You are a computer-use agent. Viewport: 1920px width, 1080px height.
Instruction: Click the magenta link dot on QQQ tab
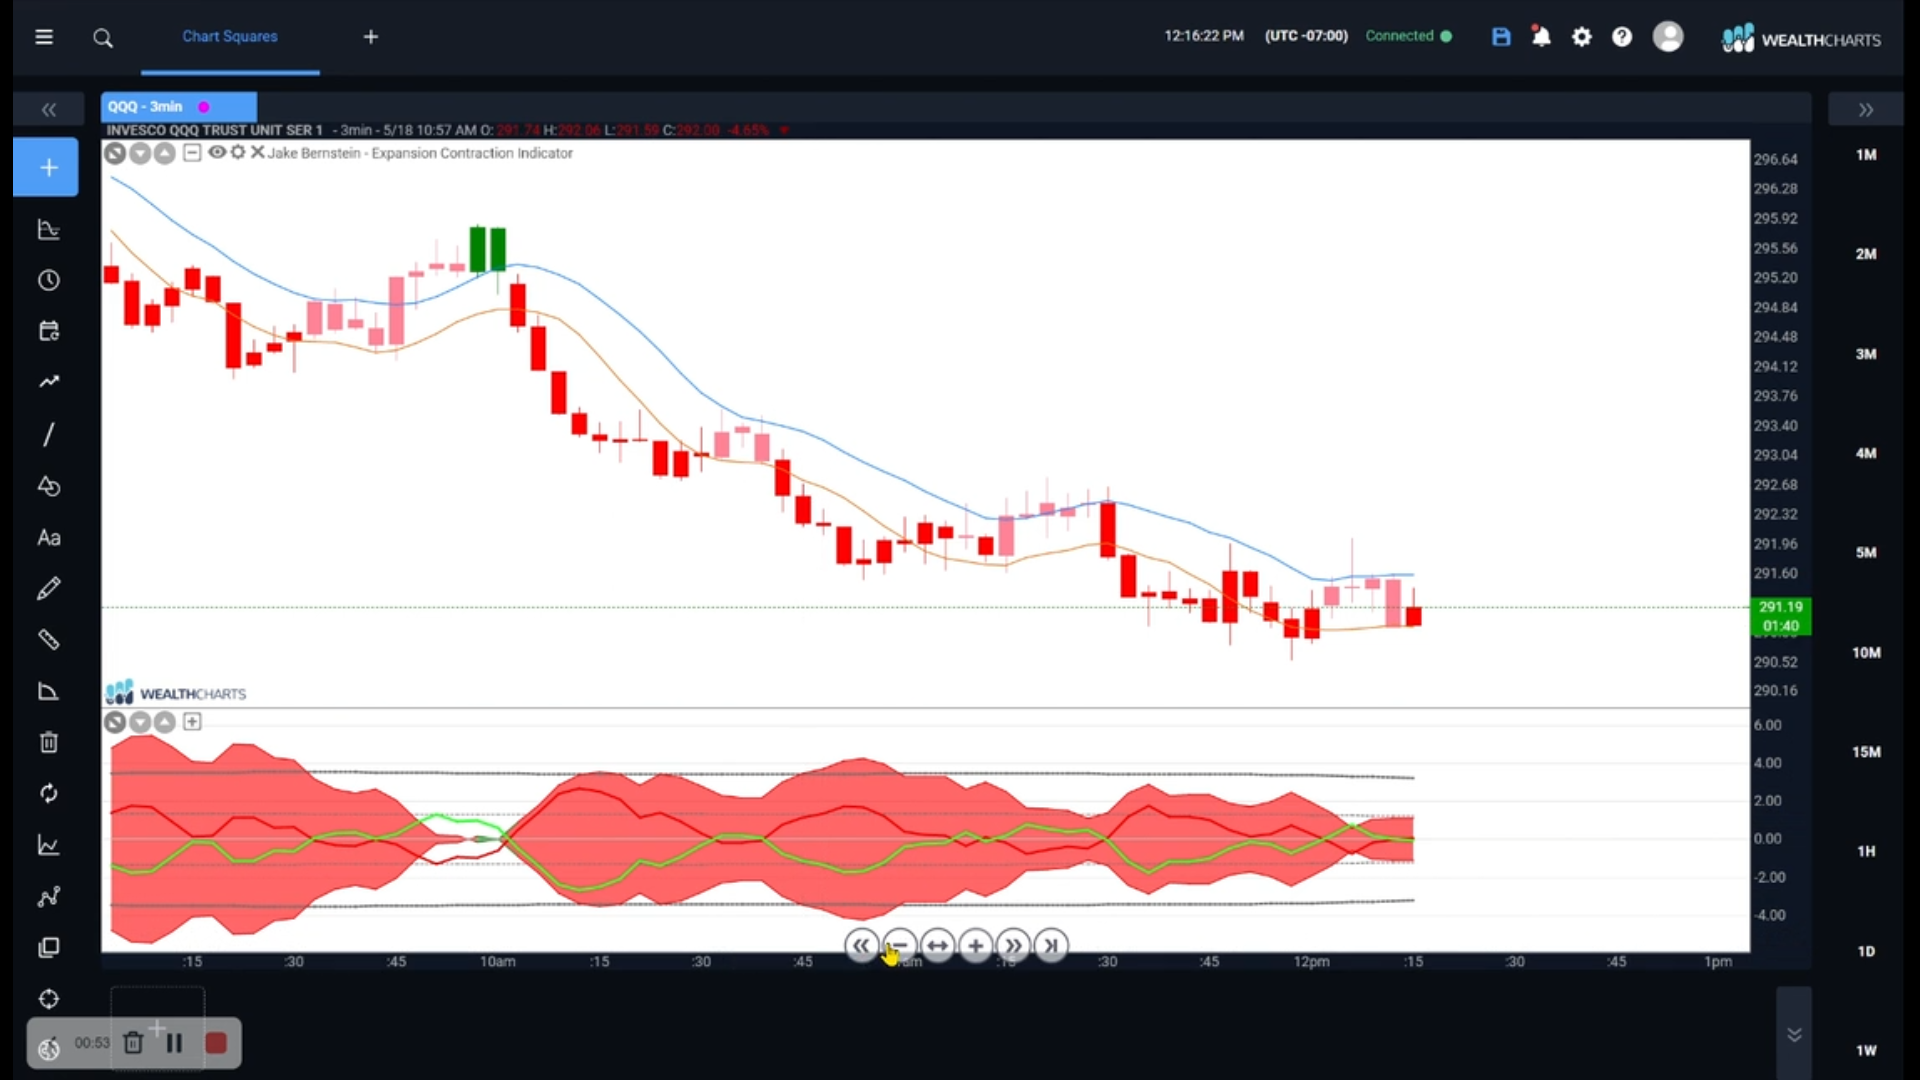coord(204,107)
